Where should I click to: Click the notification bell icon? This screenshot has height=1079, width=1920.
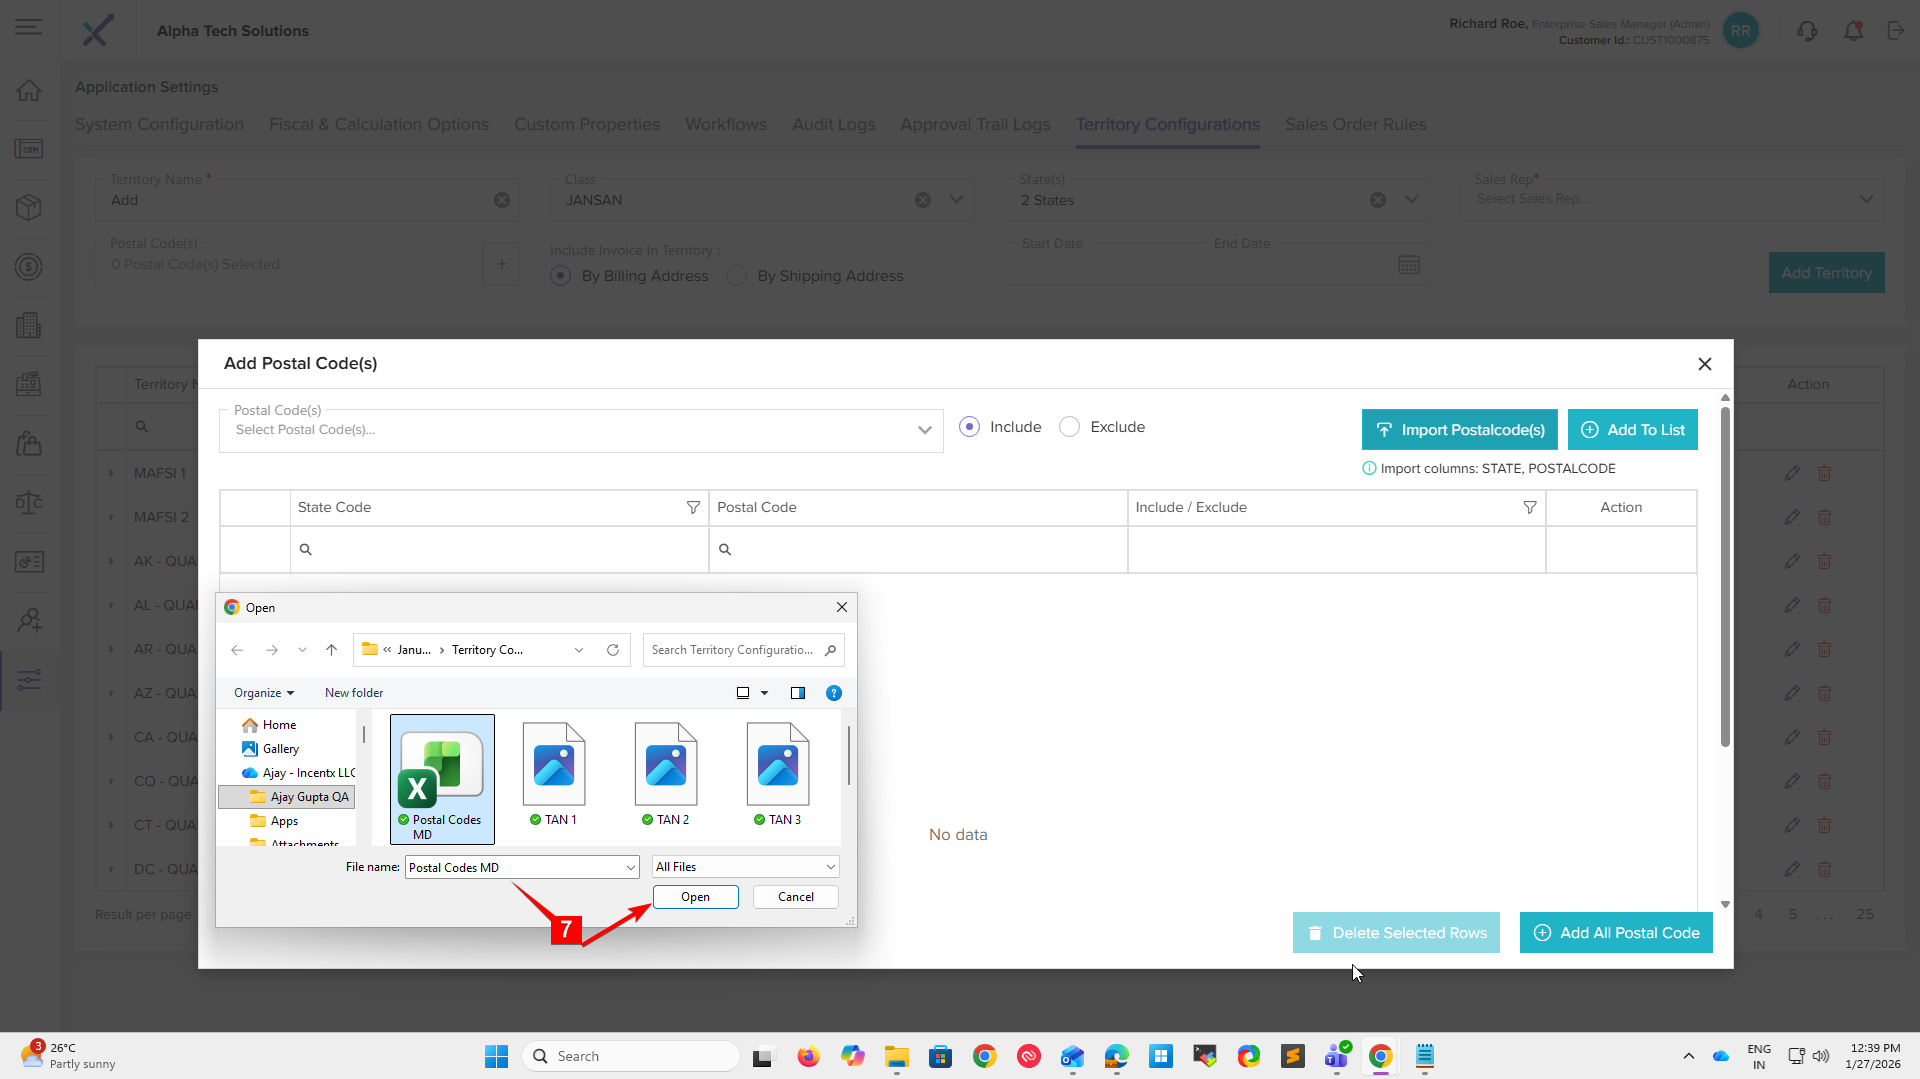tap(1852, 31)
